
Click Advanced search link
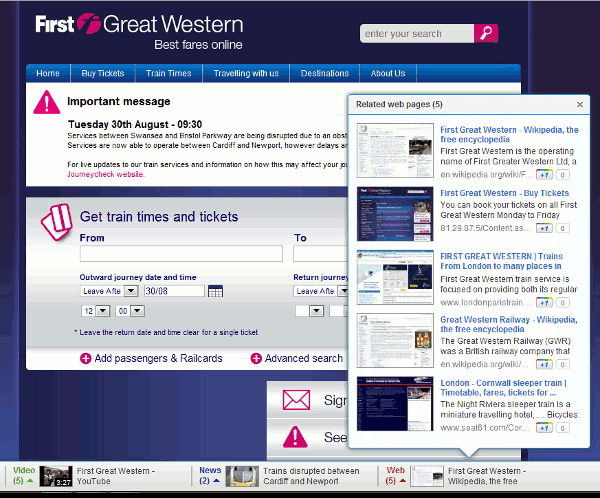pyautogui.click(x=304, y=359)
